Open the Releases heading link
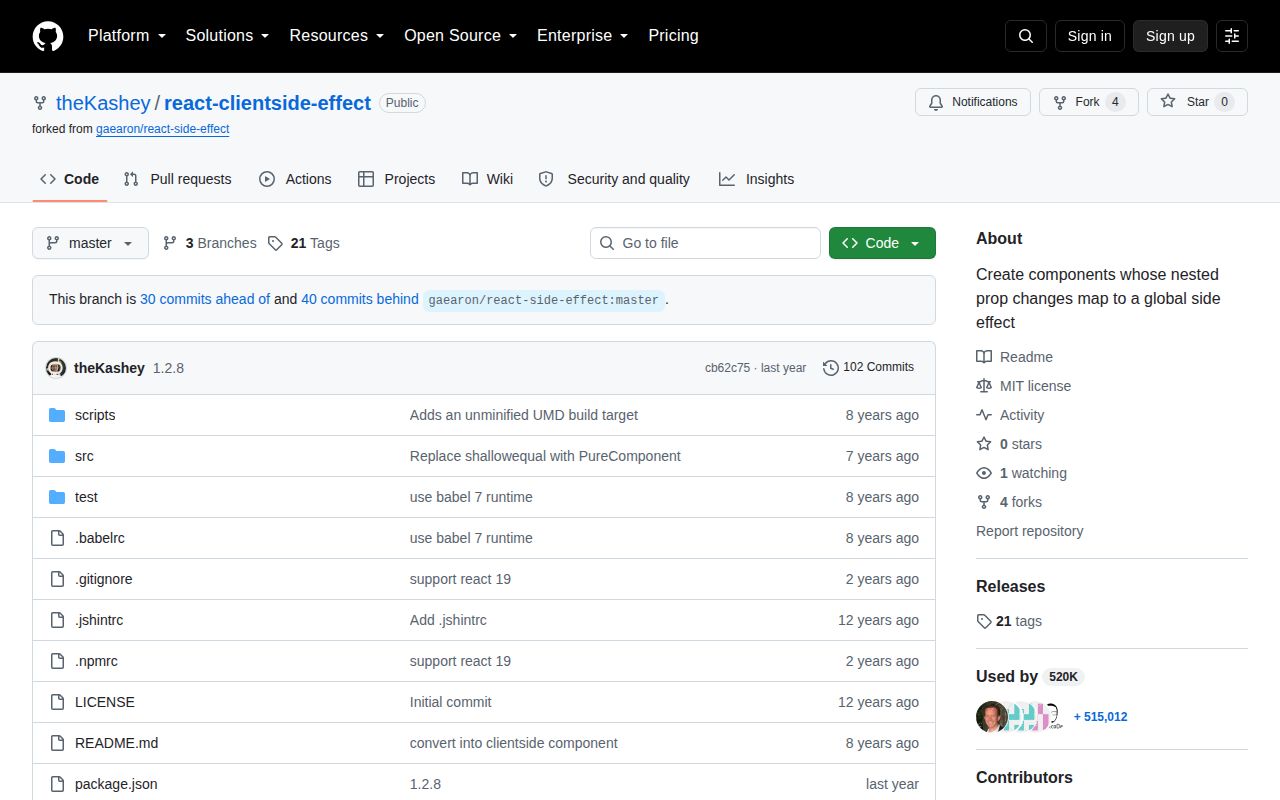Screen dimensions: 1280x800 coord(1010,587)
